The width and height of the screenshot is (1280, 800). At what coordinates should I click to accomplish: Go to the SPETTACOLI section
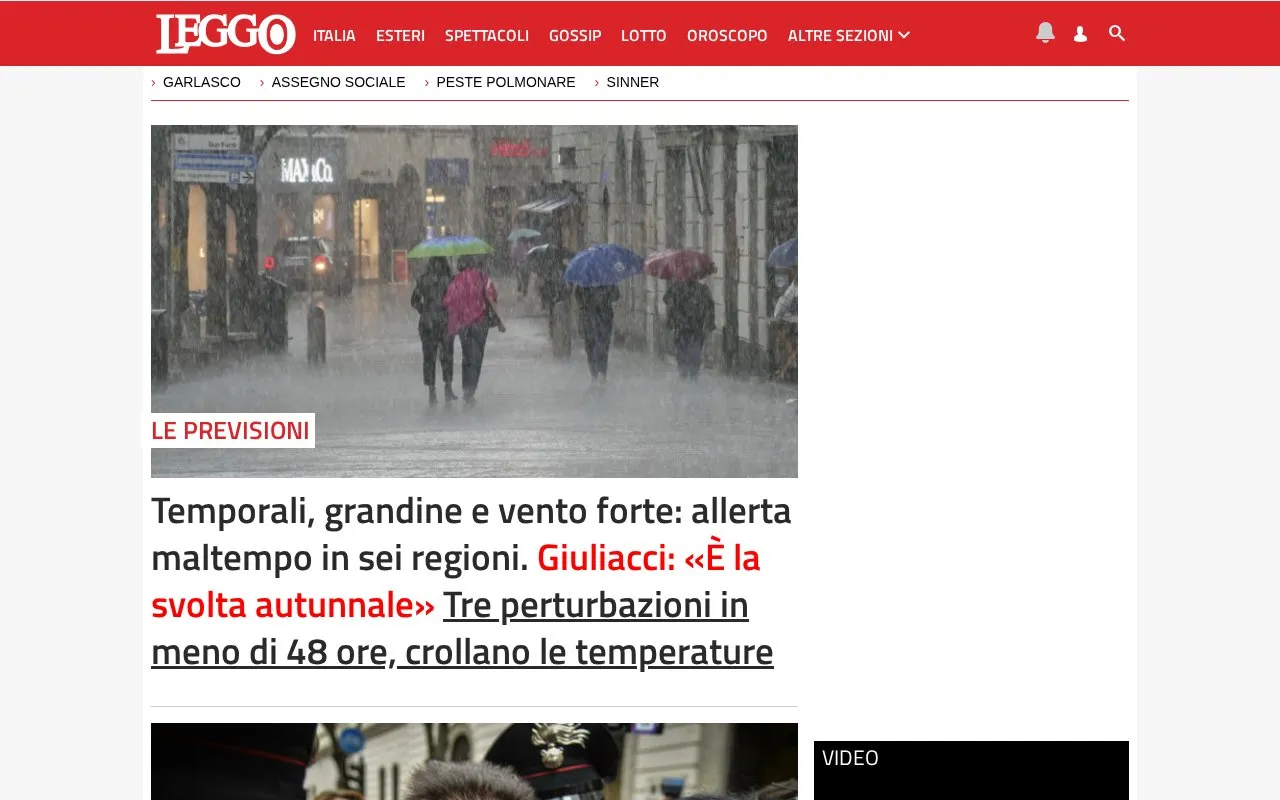coord(487,36)
